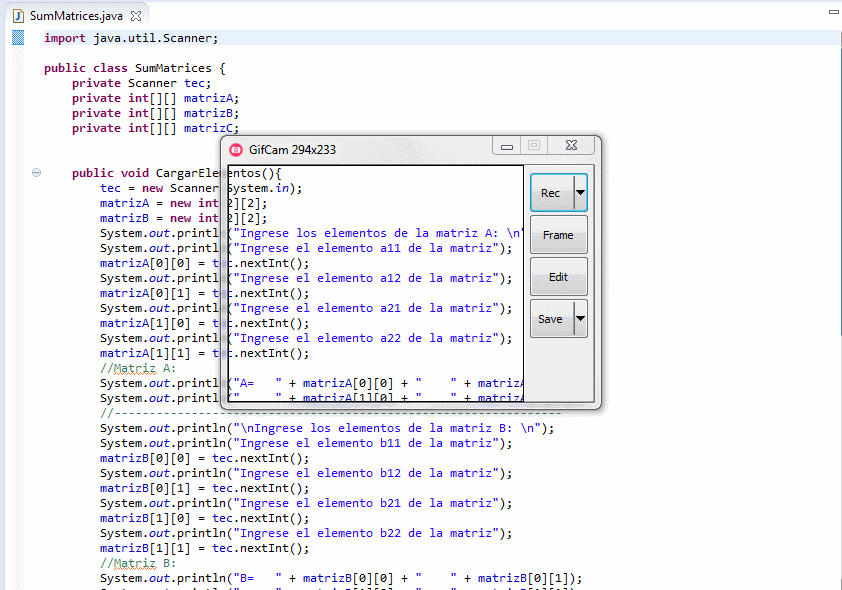
Task: Click 'matrizB[1][1] = tec.nextInt();' line
Action: (205, 549)
